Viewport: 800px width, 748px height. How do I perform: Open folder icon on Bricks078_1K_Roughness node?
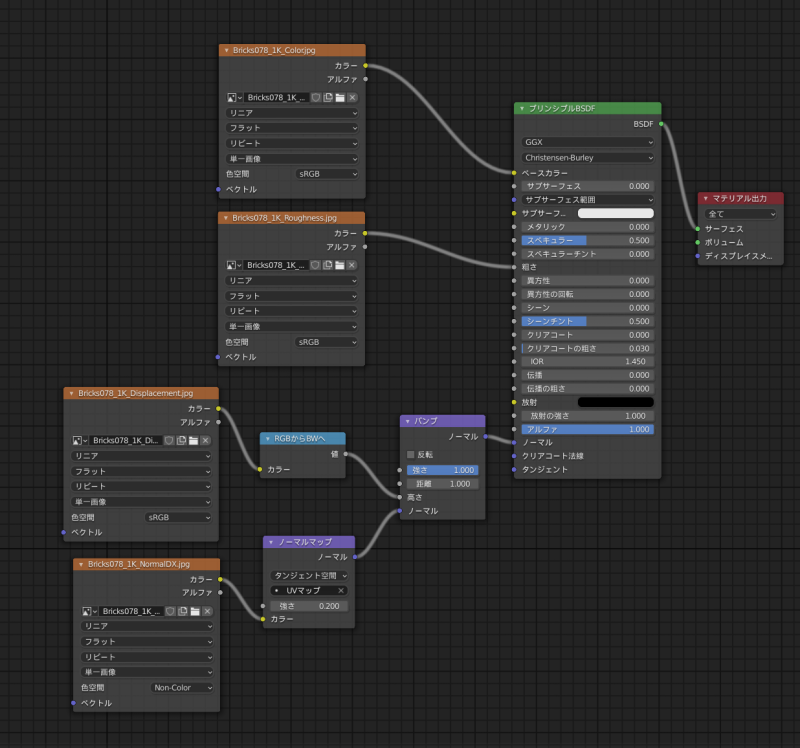pyautogui.click(x=341, y=265)
